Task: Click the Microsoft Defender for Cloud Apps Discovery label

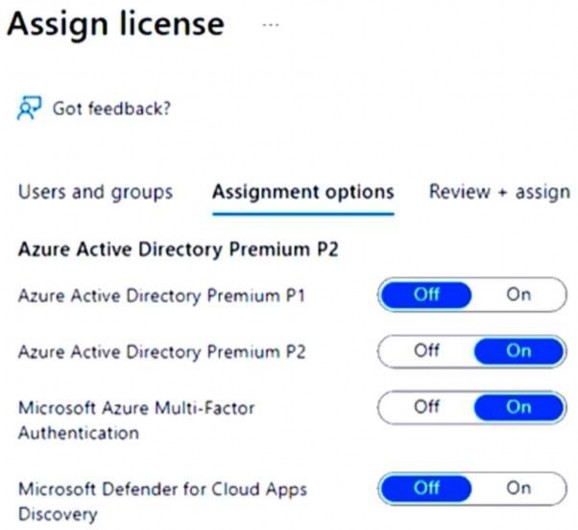Action: click(x=163, y=502)
